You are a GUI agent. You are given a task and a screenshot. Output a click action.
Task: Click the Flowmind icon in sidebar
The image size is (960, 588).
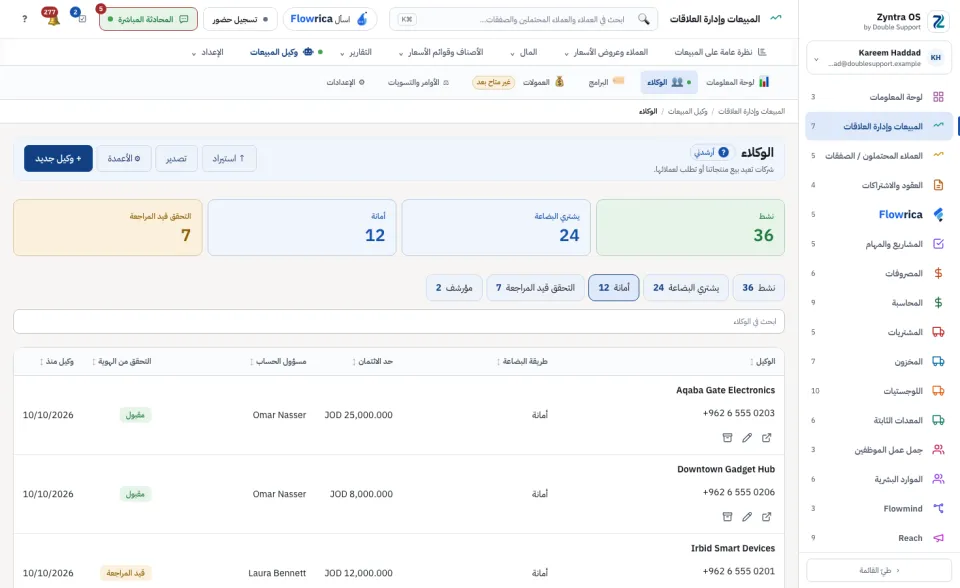pos(938,508)
